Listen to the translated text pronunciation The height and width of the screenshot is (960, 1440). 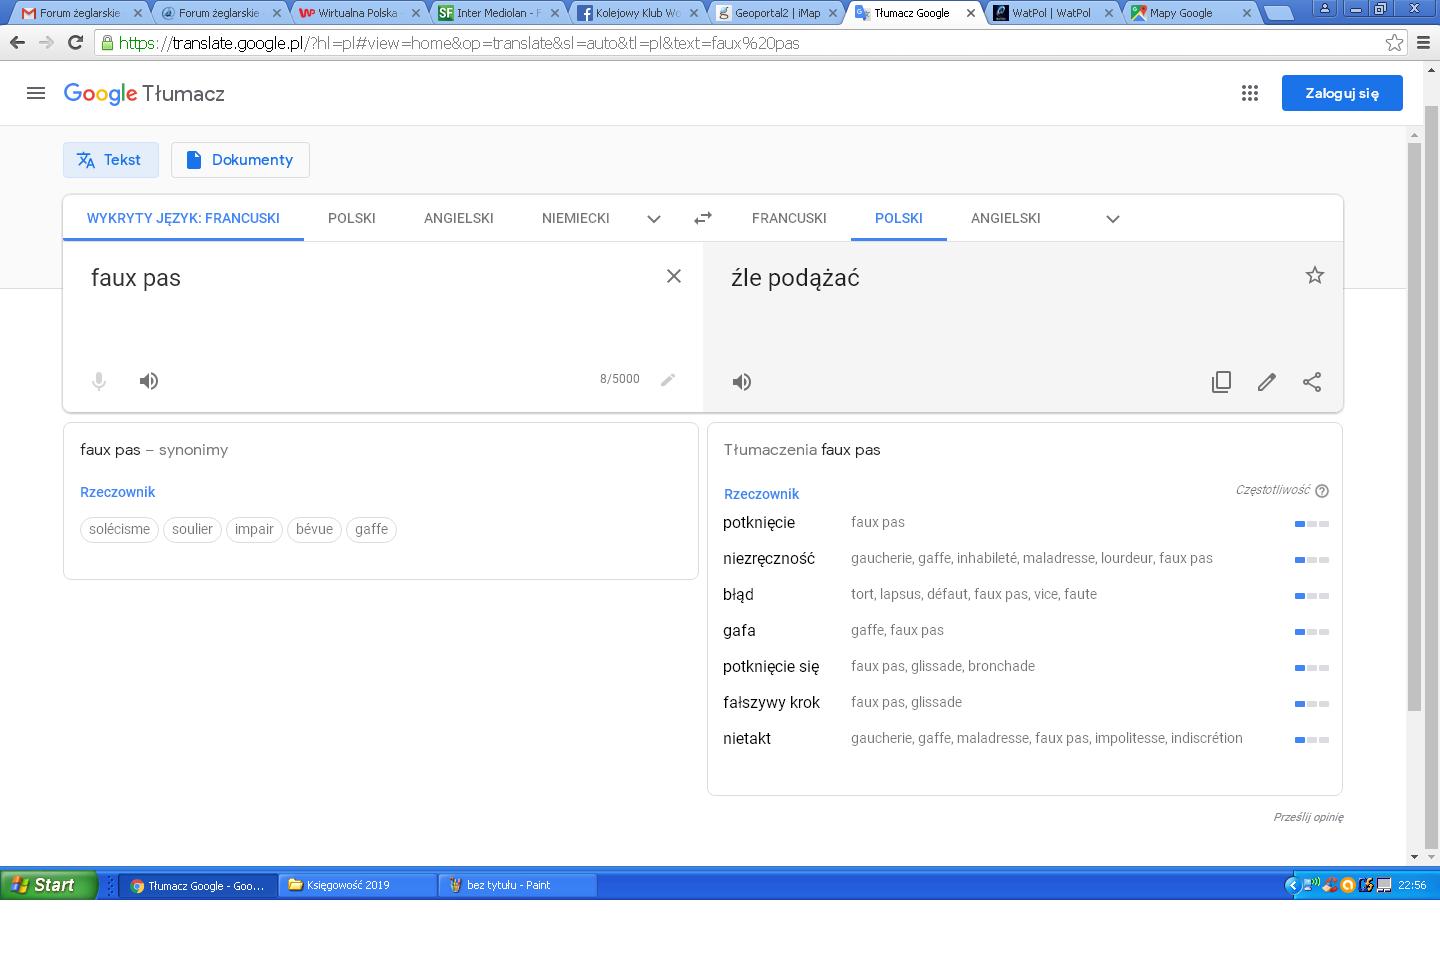742,382
